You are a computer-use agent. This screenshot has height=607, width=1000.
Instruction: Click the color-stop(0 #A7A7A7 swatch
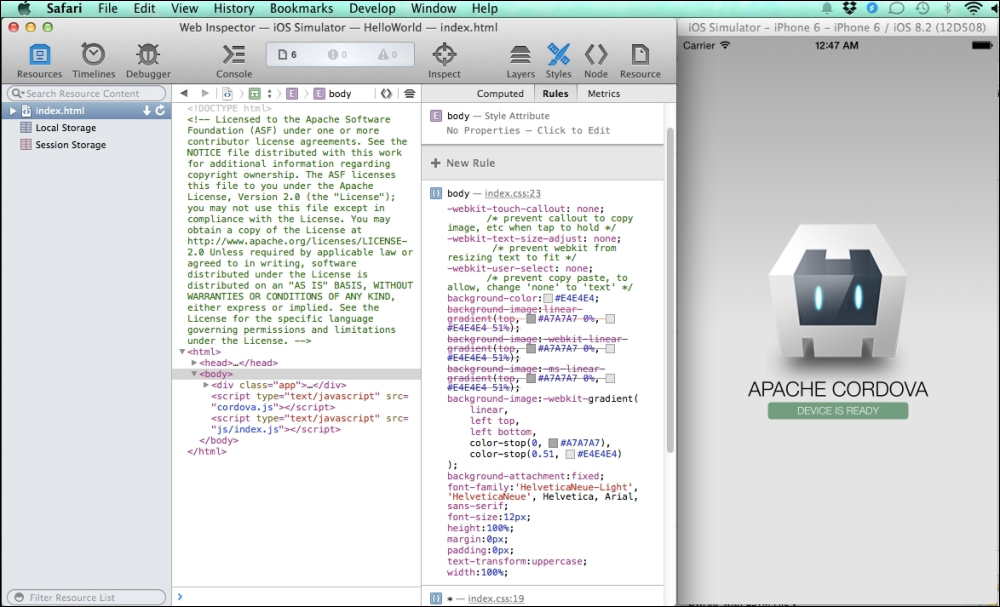click(x=553, y=443)
